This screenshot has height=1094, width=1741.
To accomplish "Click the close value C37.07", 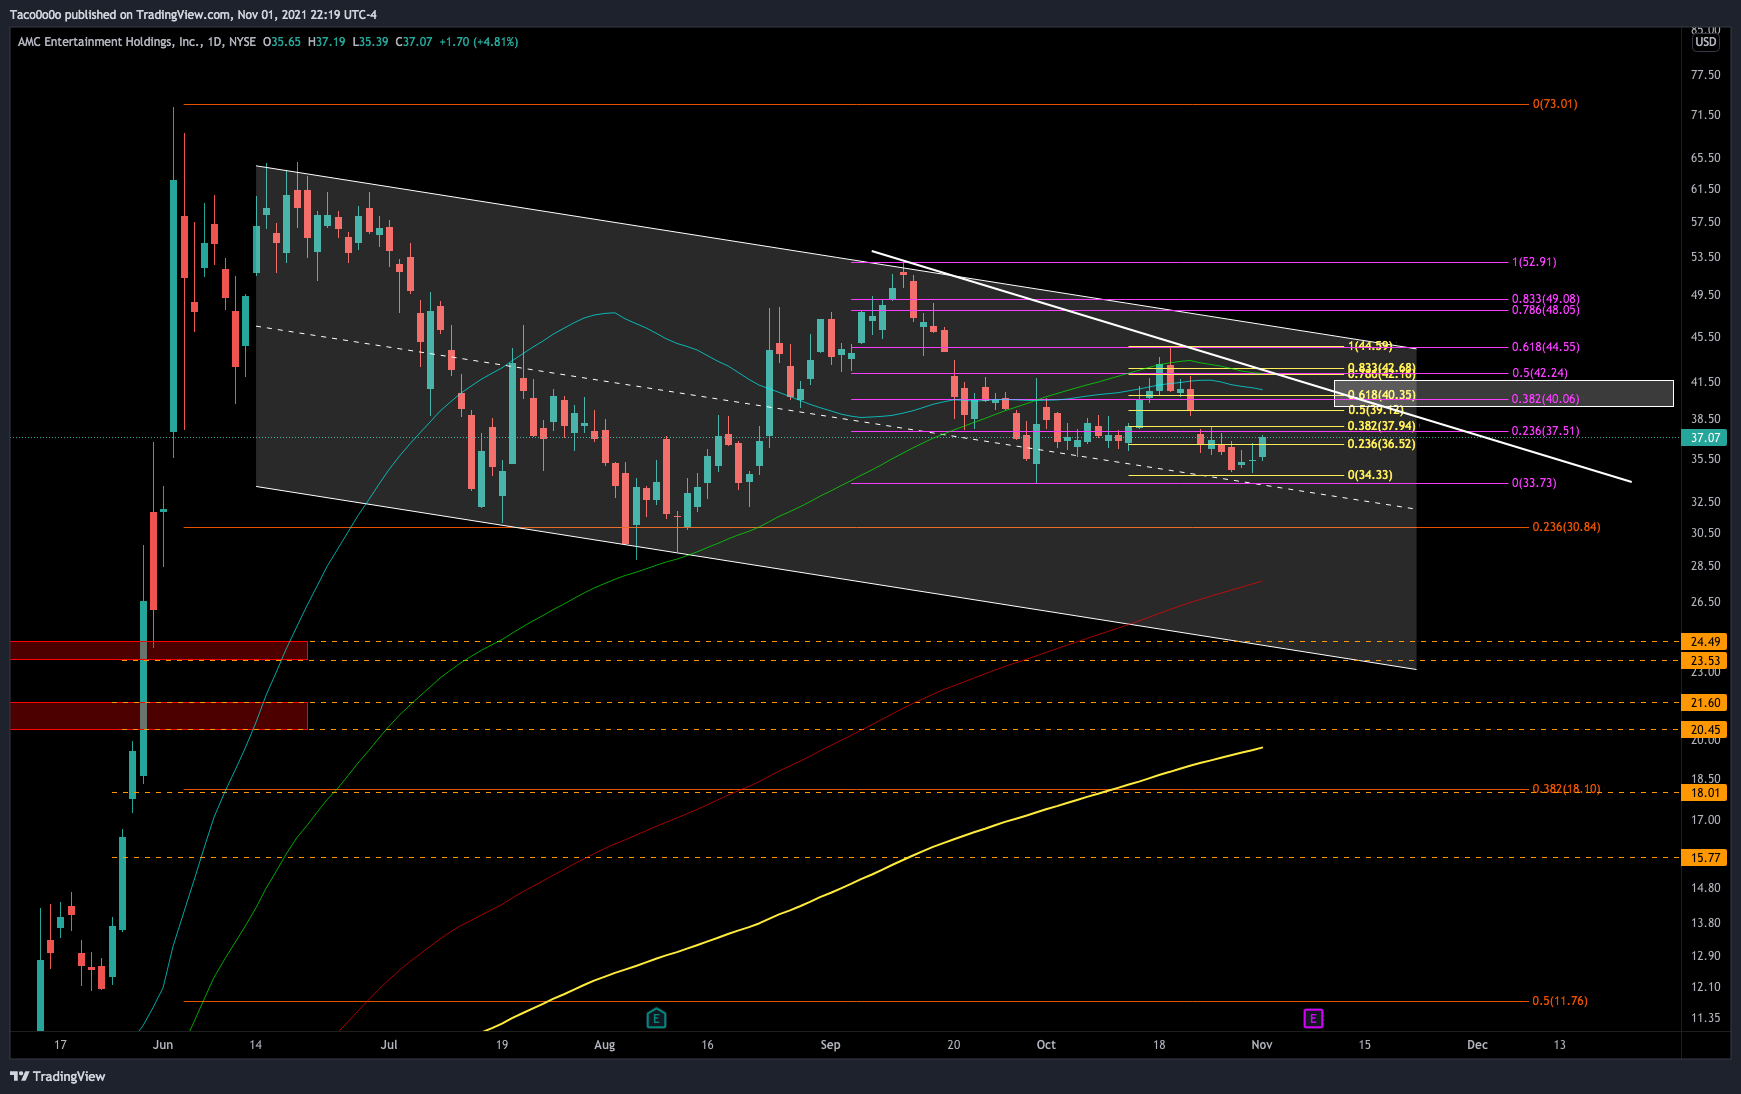I will pos(414,42).
